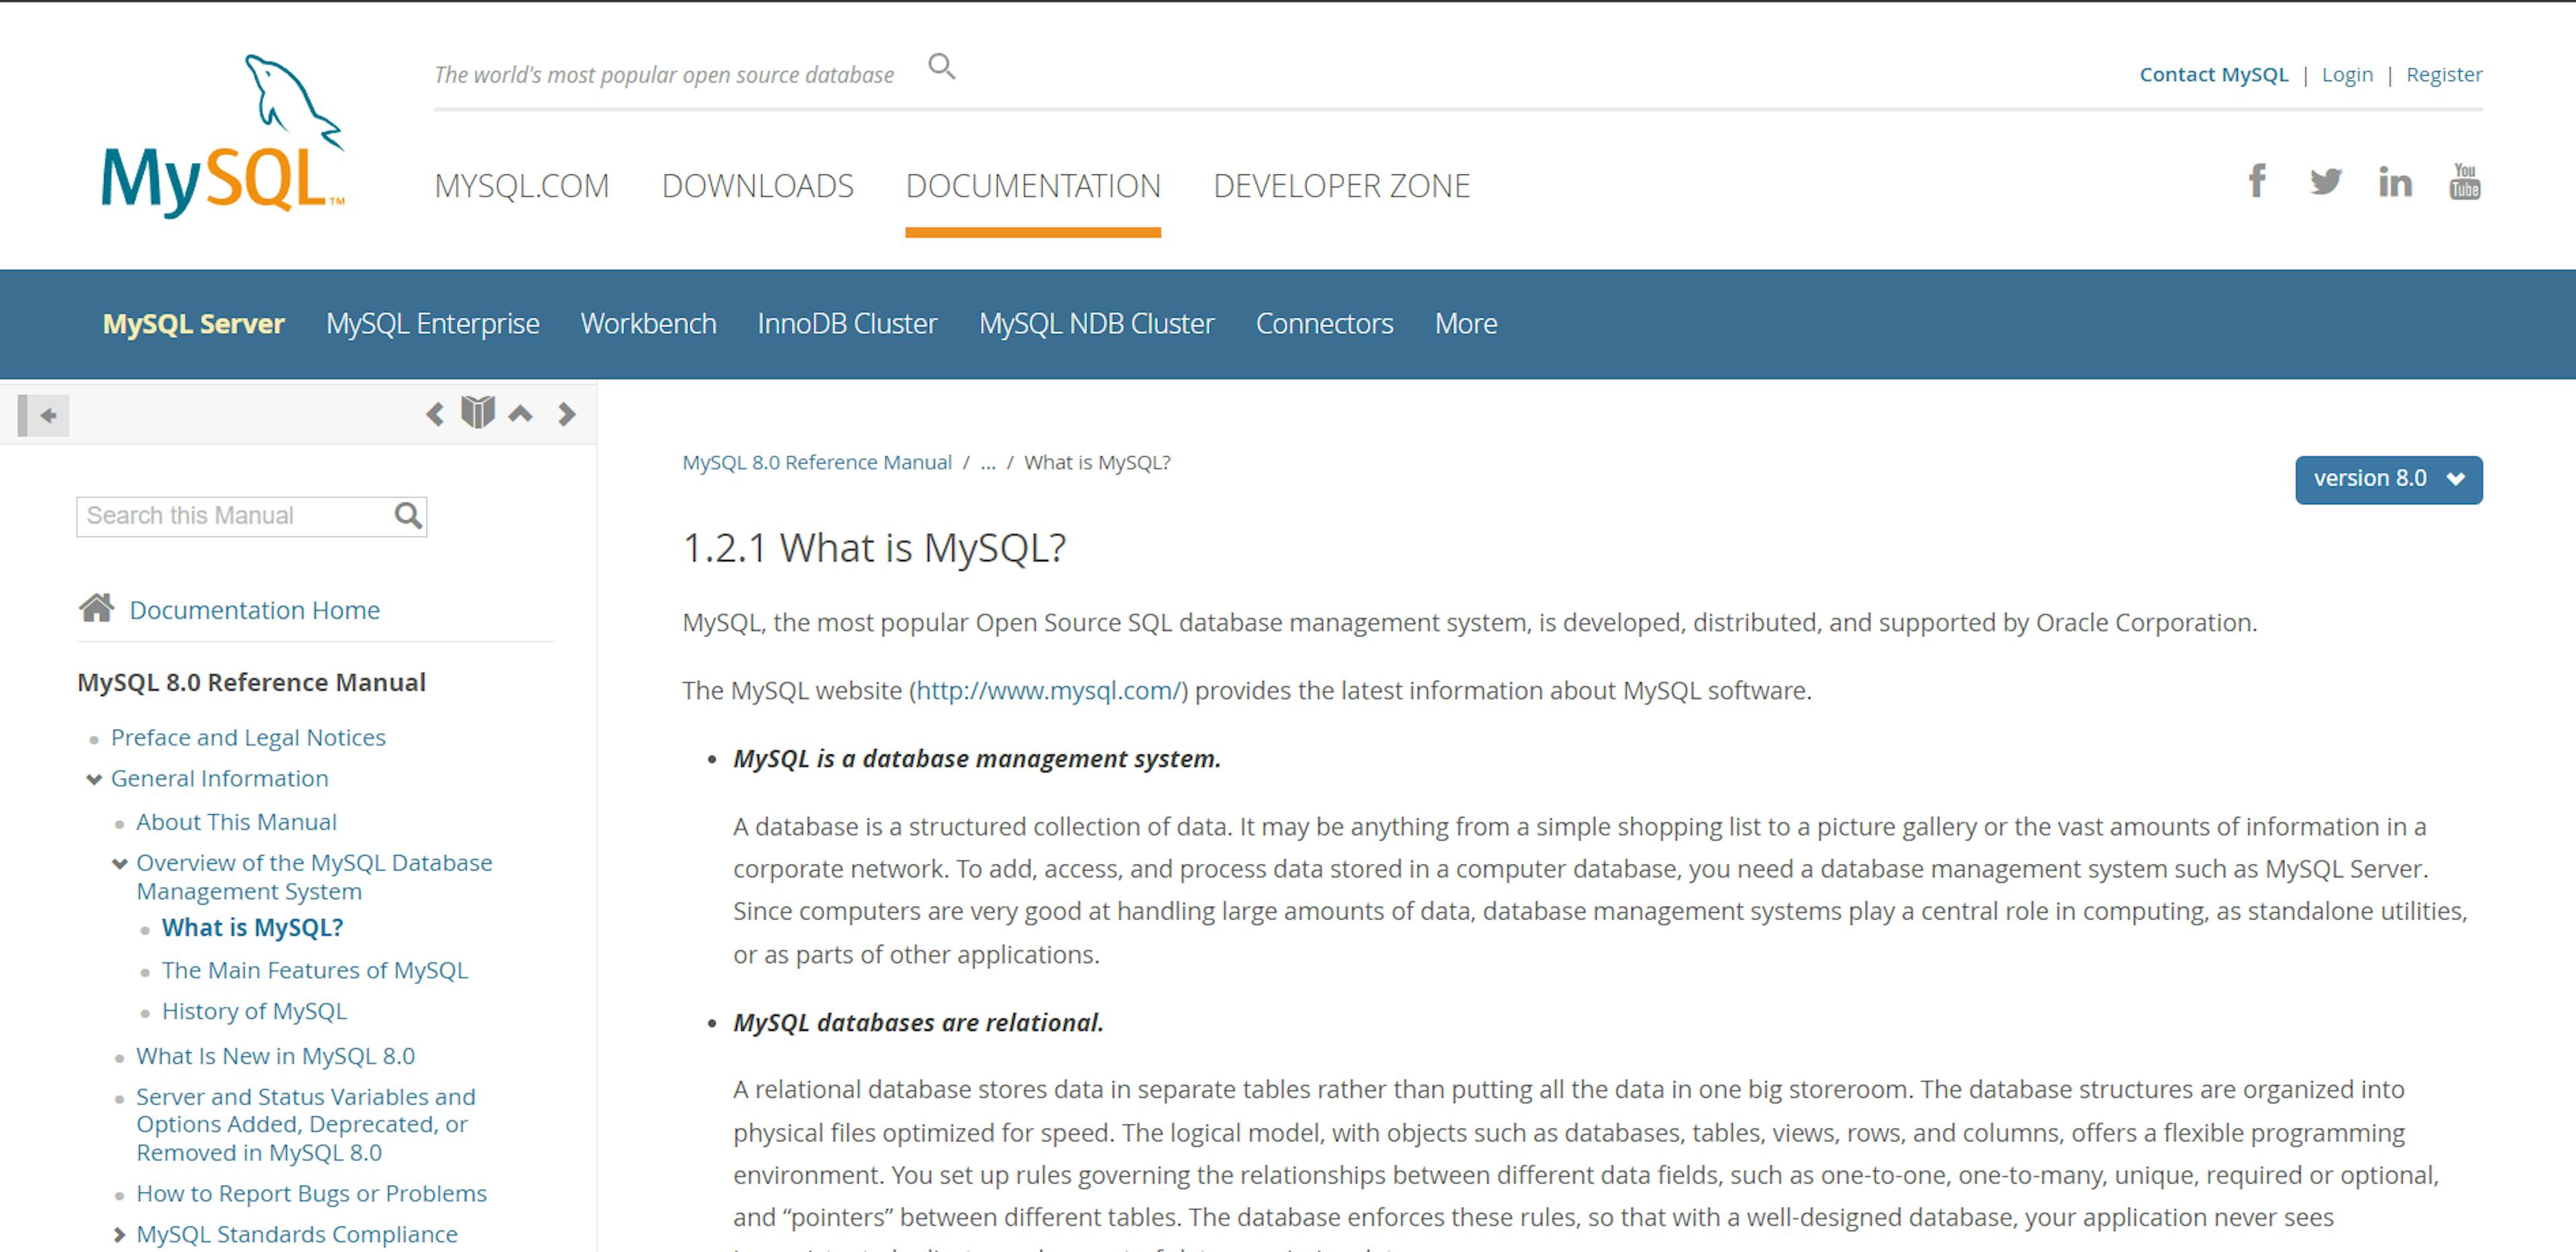Switch to the MySQL Server tab
The image size is (2576, 1252).
(x=193, y=324)
